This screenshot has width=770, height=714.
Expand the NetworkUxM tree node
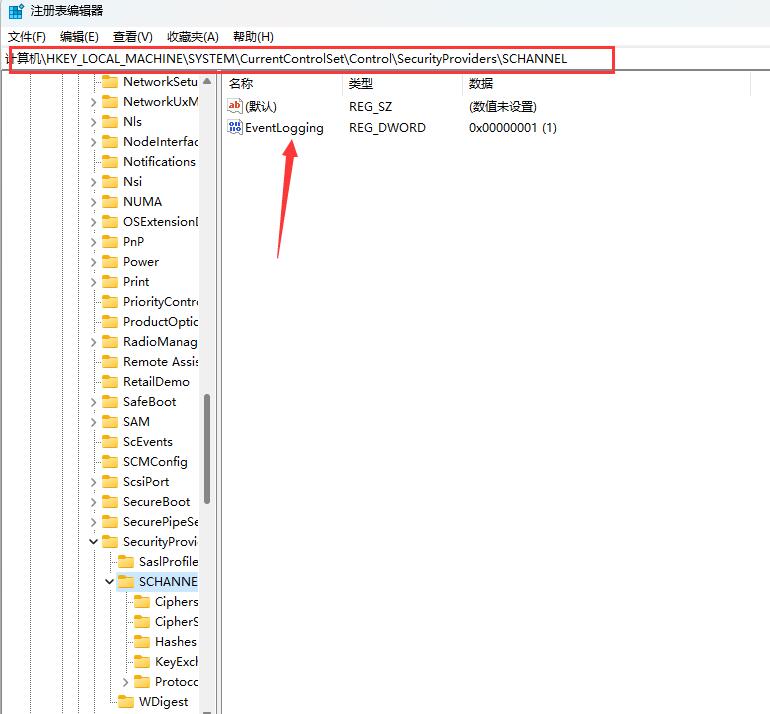pos(93,102)
